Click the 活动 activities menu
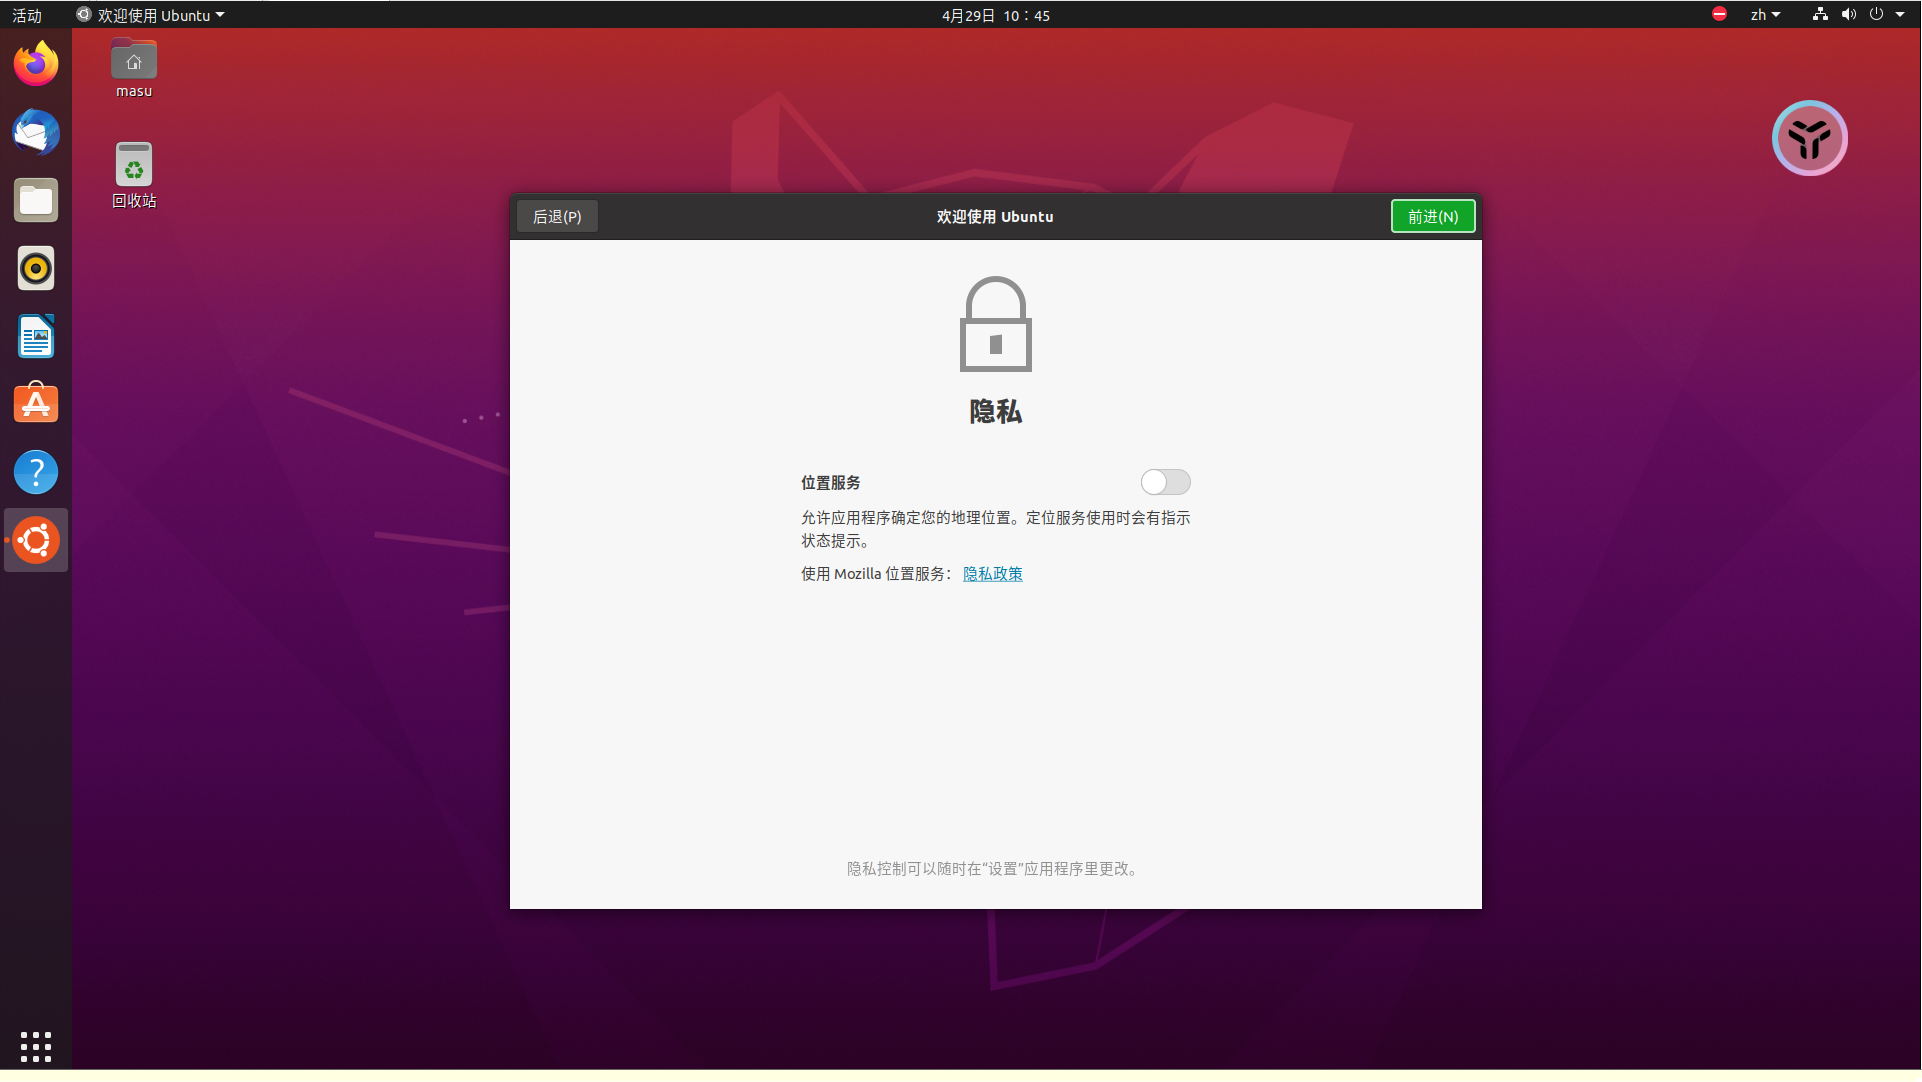The height and width of the screenshot is (1082, 1922). 27,15
